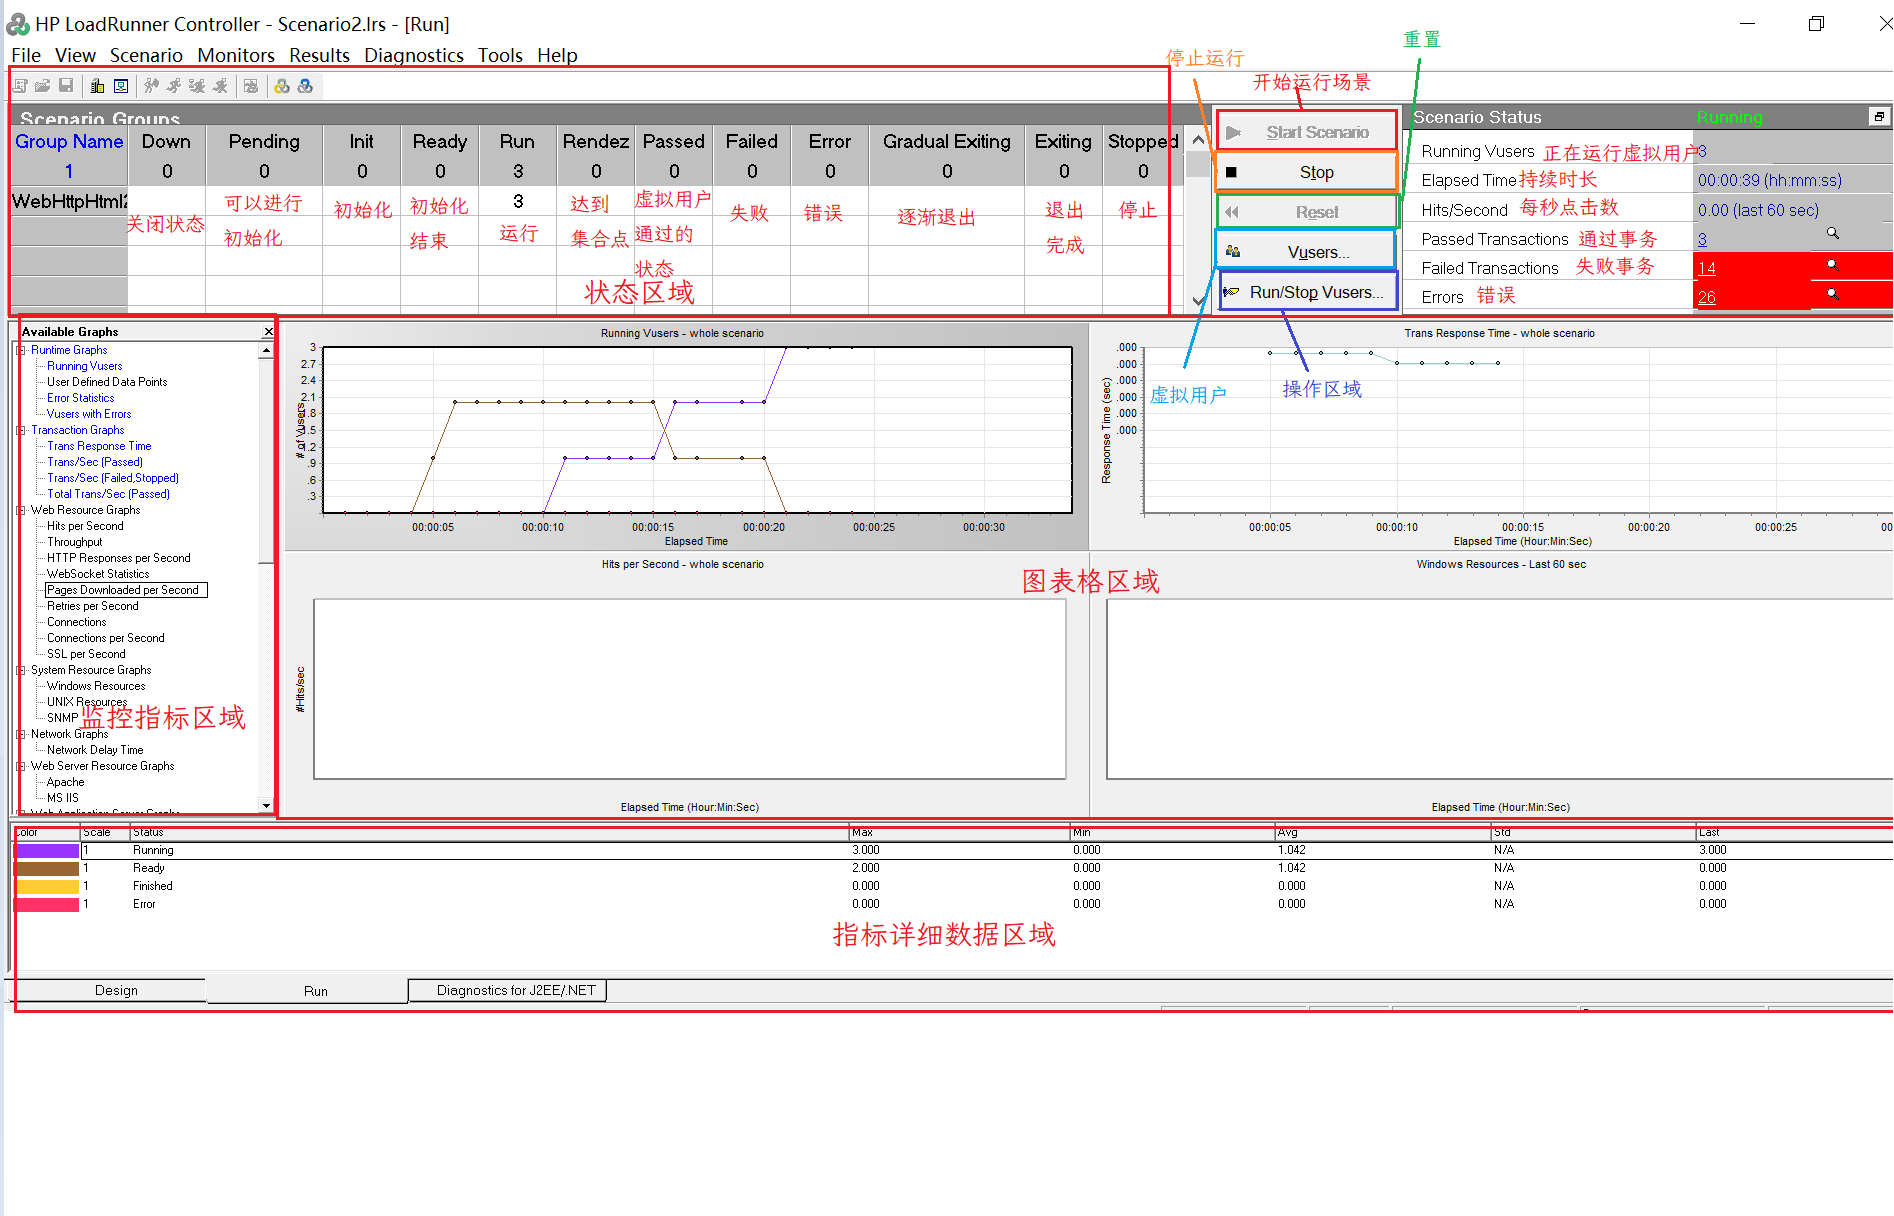Viewport: 1894px width, 1216px height.
Task: Open the Monitors menu
Action: (x=236, y=55)
